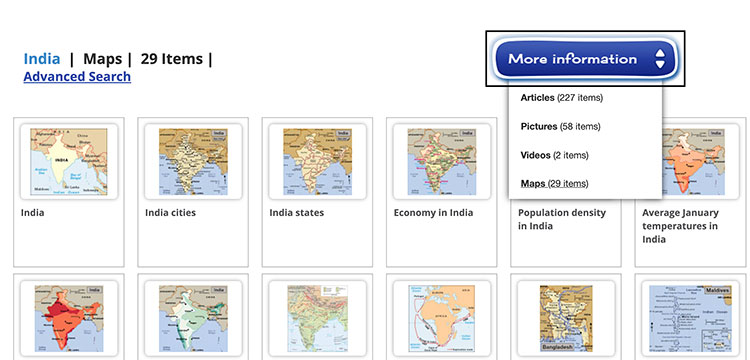Viewport: 750px width, 360px height.
Task: Open the Bangladesh map thumbnail
Action: pyautogui.click(x=566, y=319)
